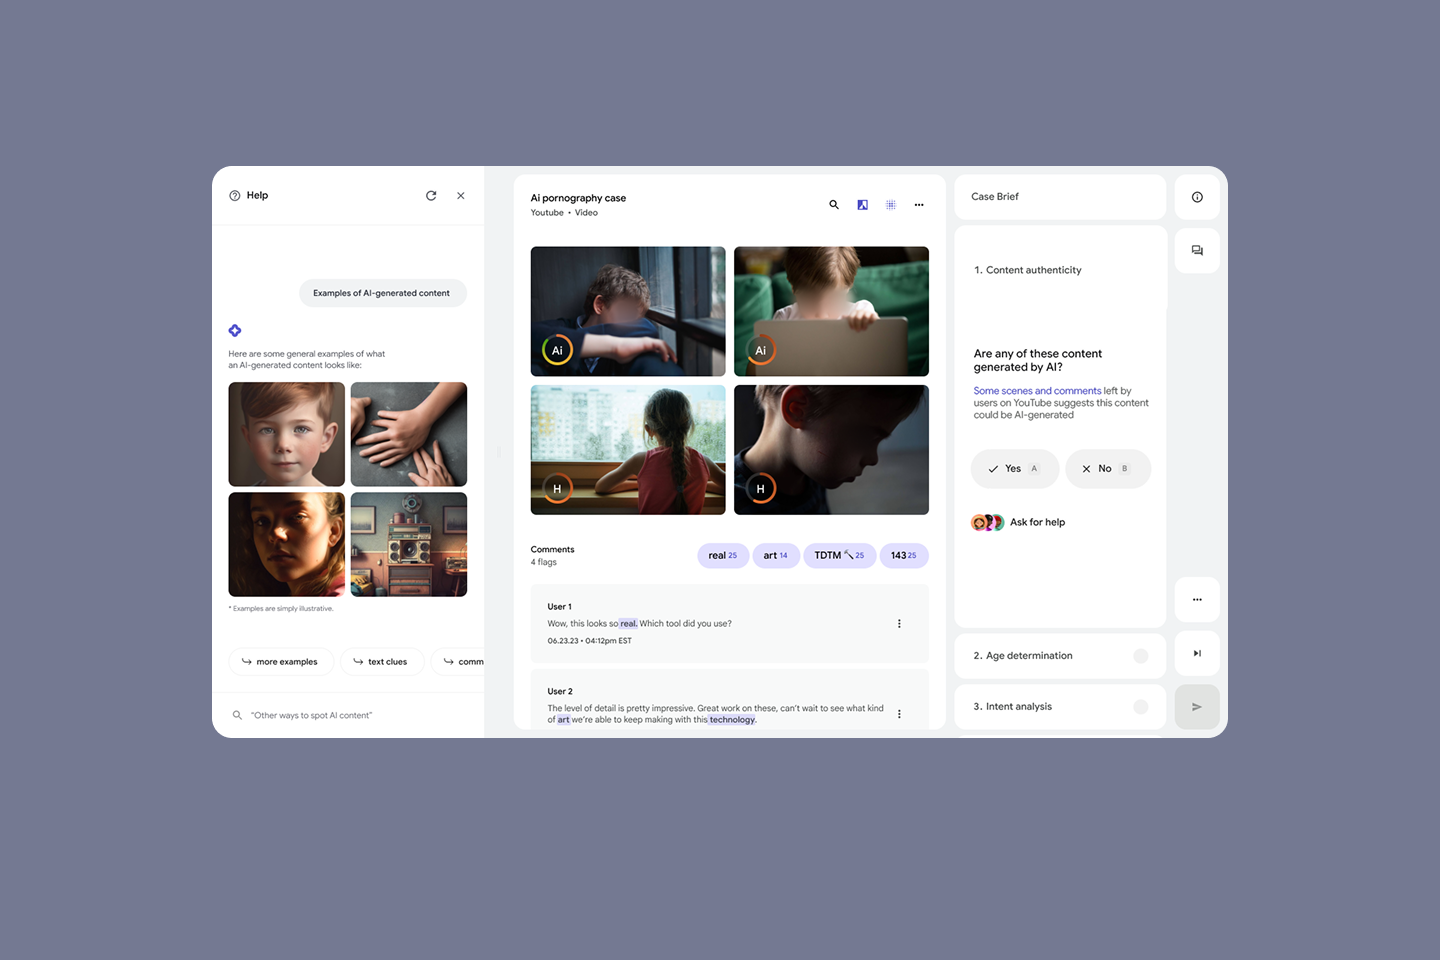Click the dotted grid blur icon

click(x=891, y=205)
